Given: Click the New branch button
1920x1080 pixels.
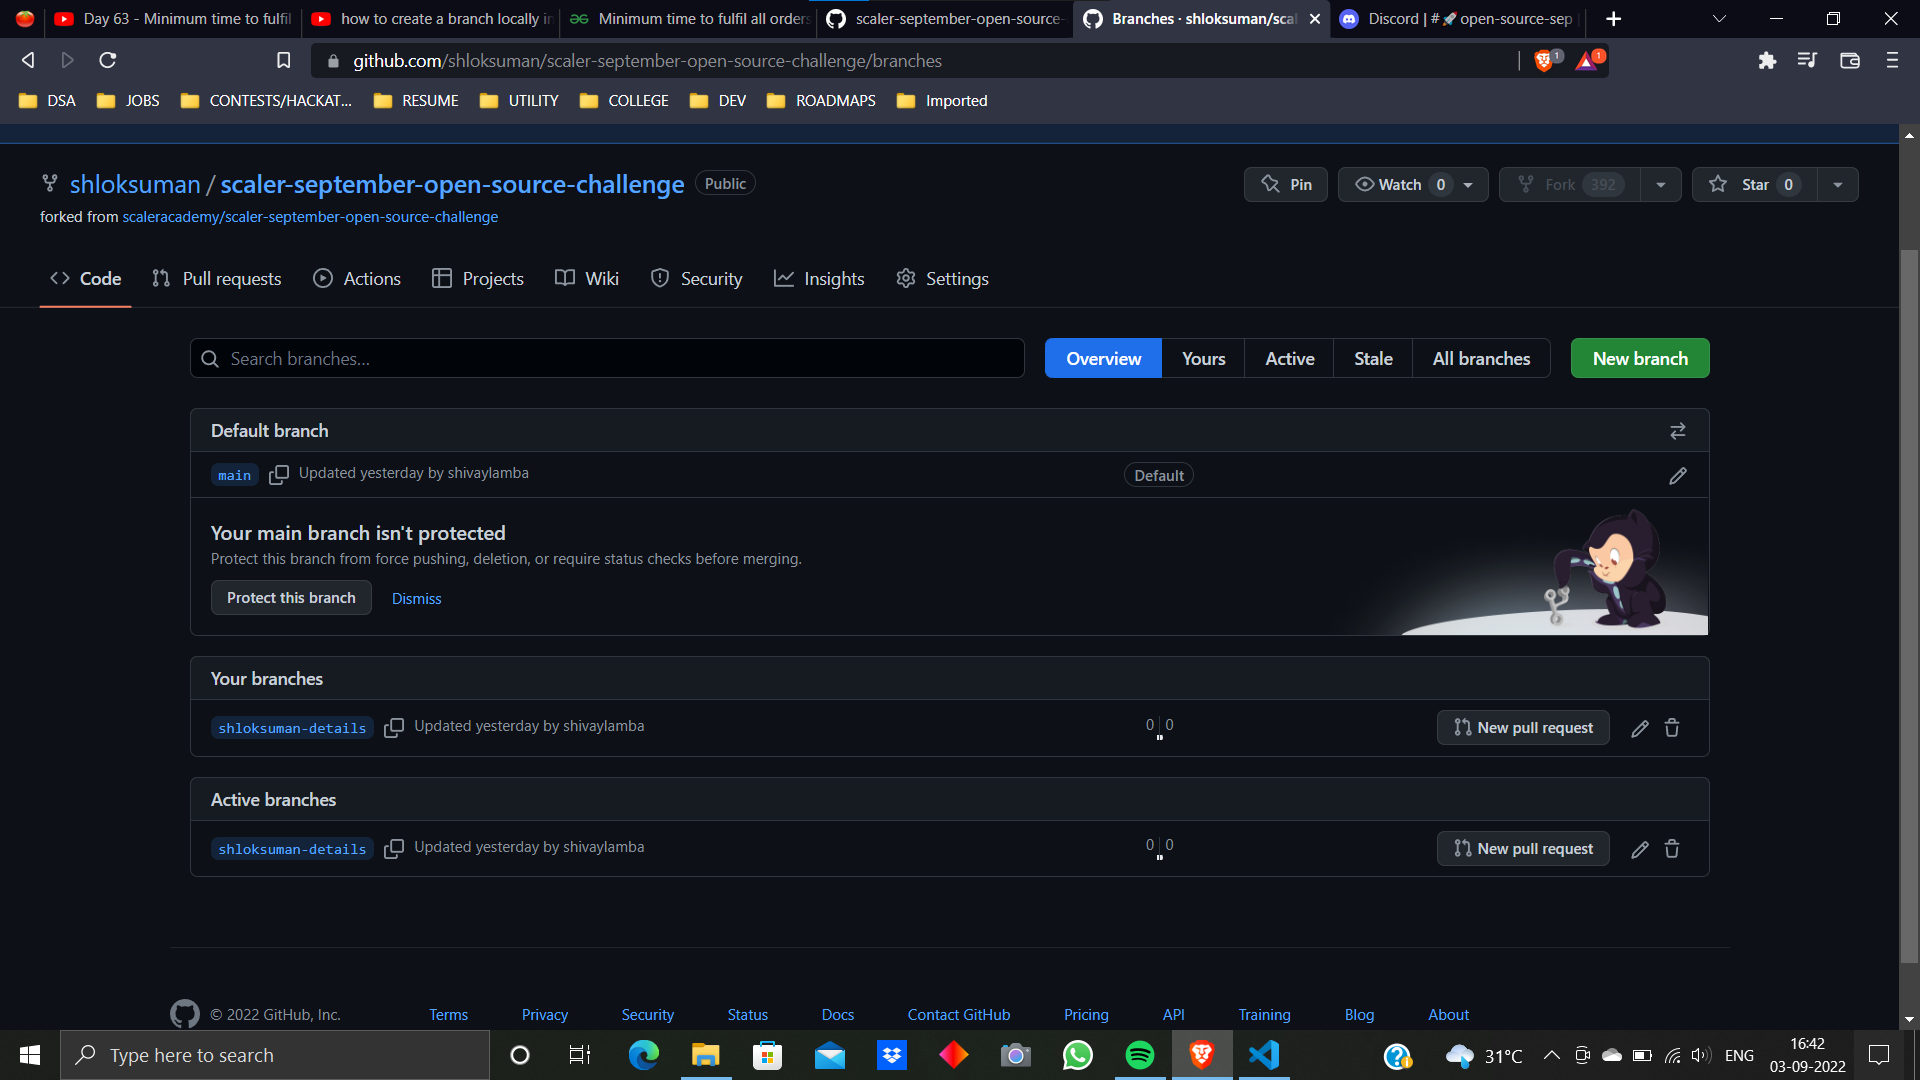Looking at the screenshot, I should pos(1639,358).
